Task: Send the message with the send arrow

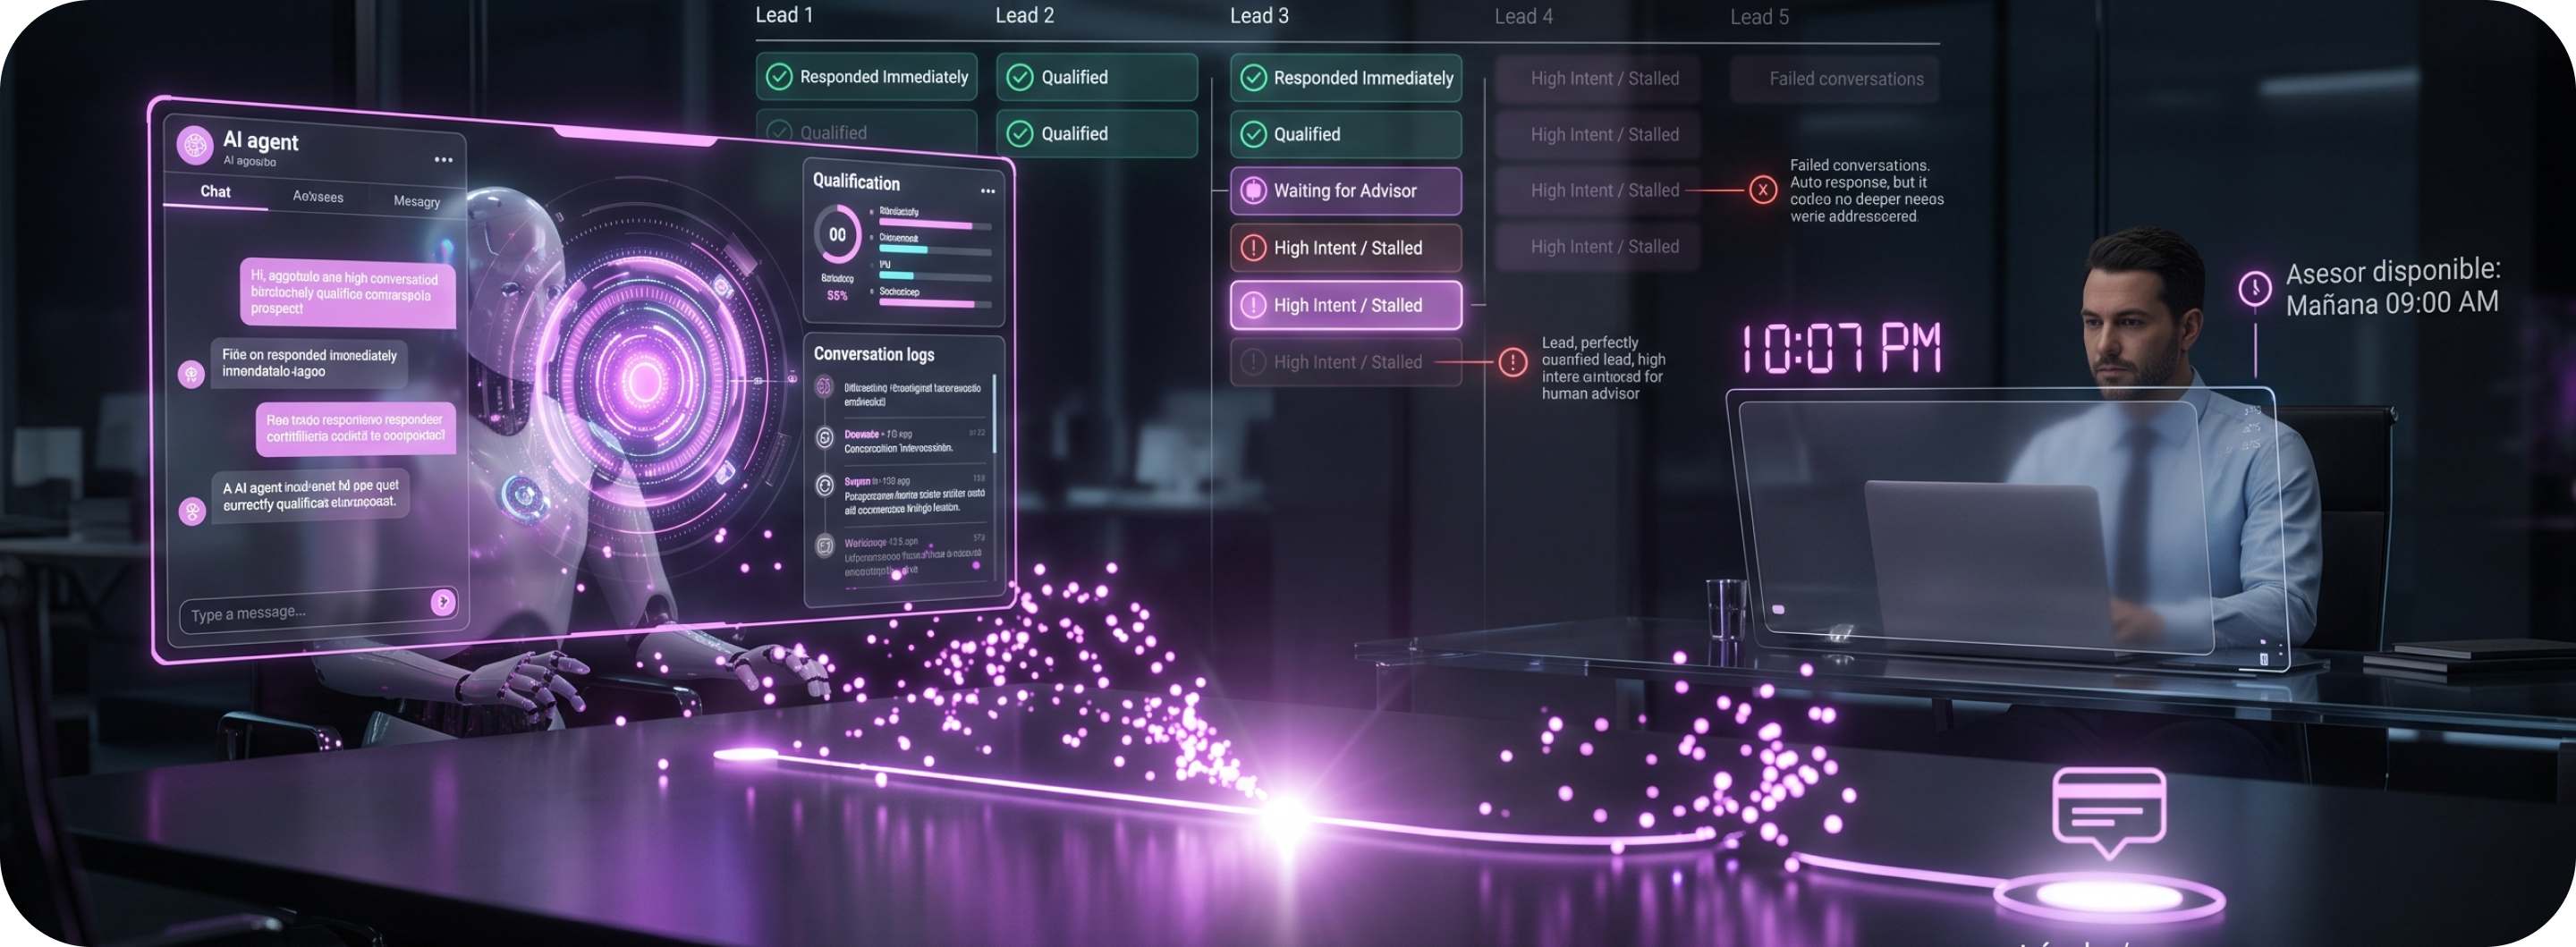Action: 443,601
